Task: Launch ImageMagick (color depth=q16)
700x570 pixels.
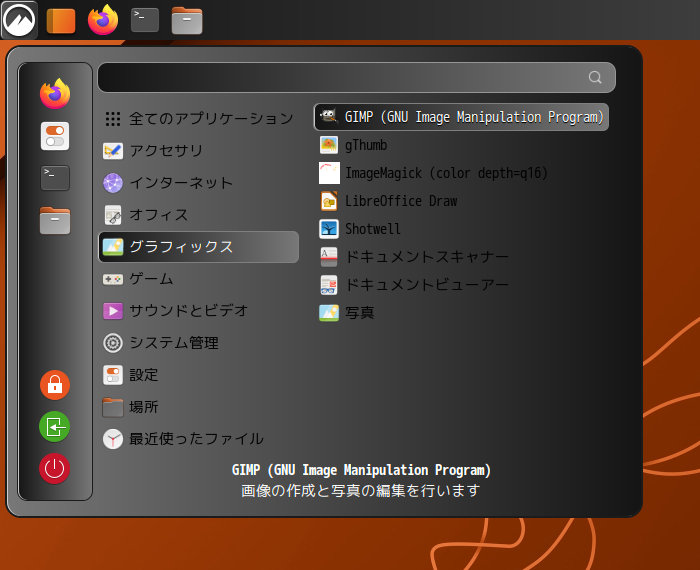Action: 461,173
